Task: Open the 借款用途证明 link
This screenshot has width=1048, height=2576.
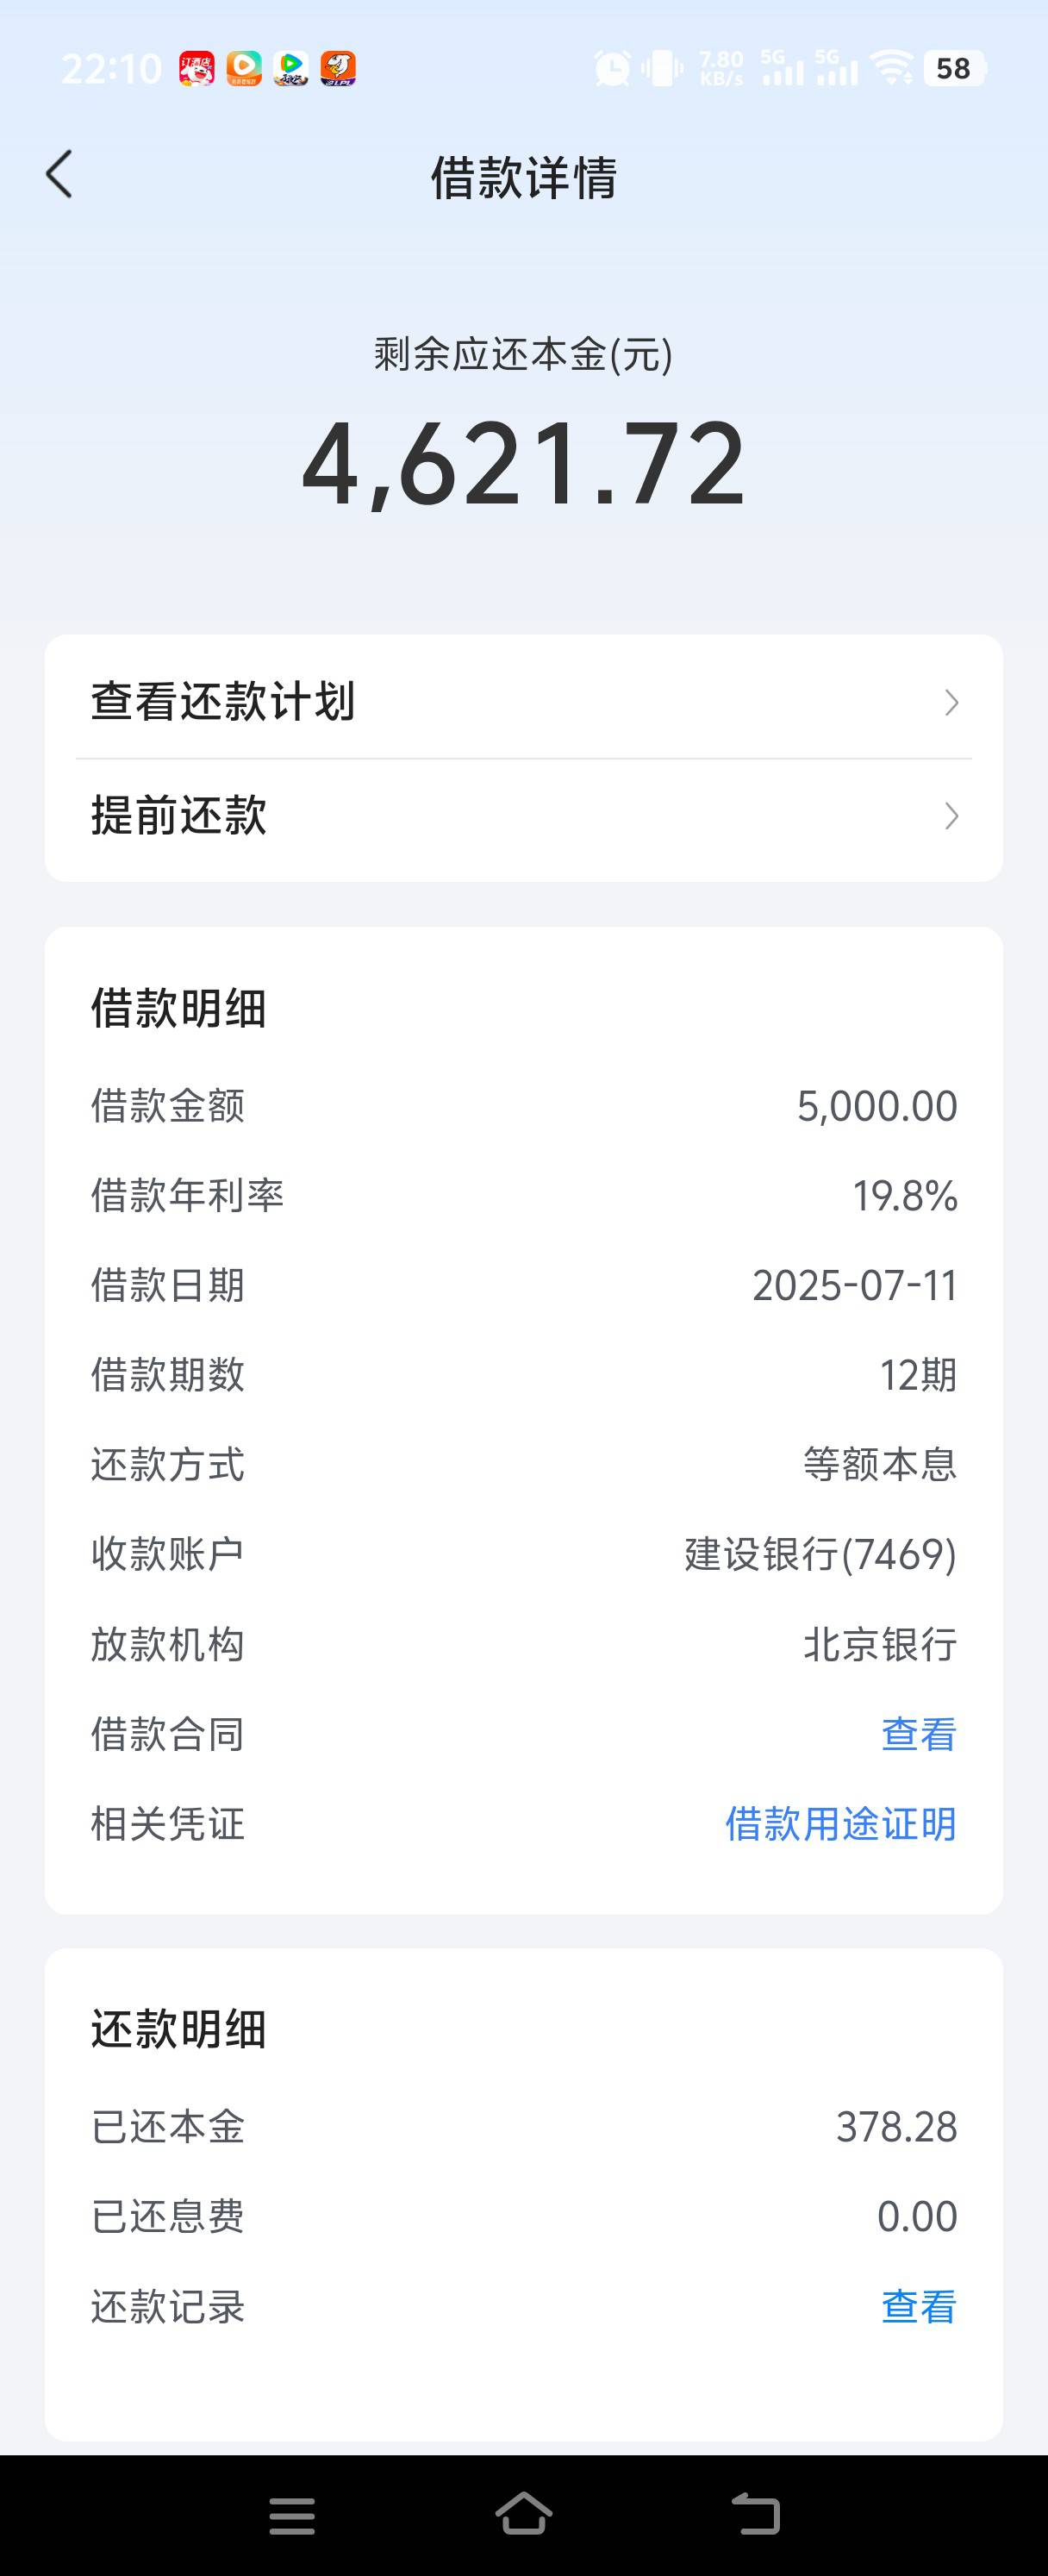Action: (841, 1824)
